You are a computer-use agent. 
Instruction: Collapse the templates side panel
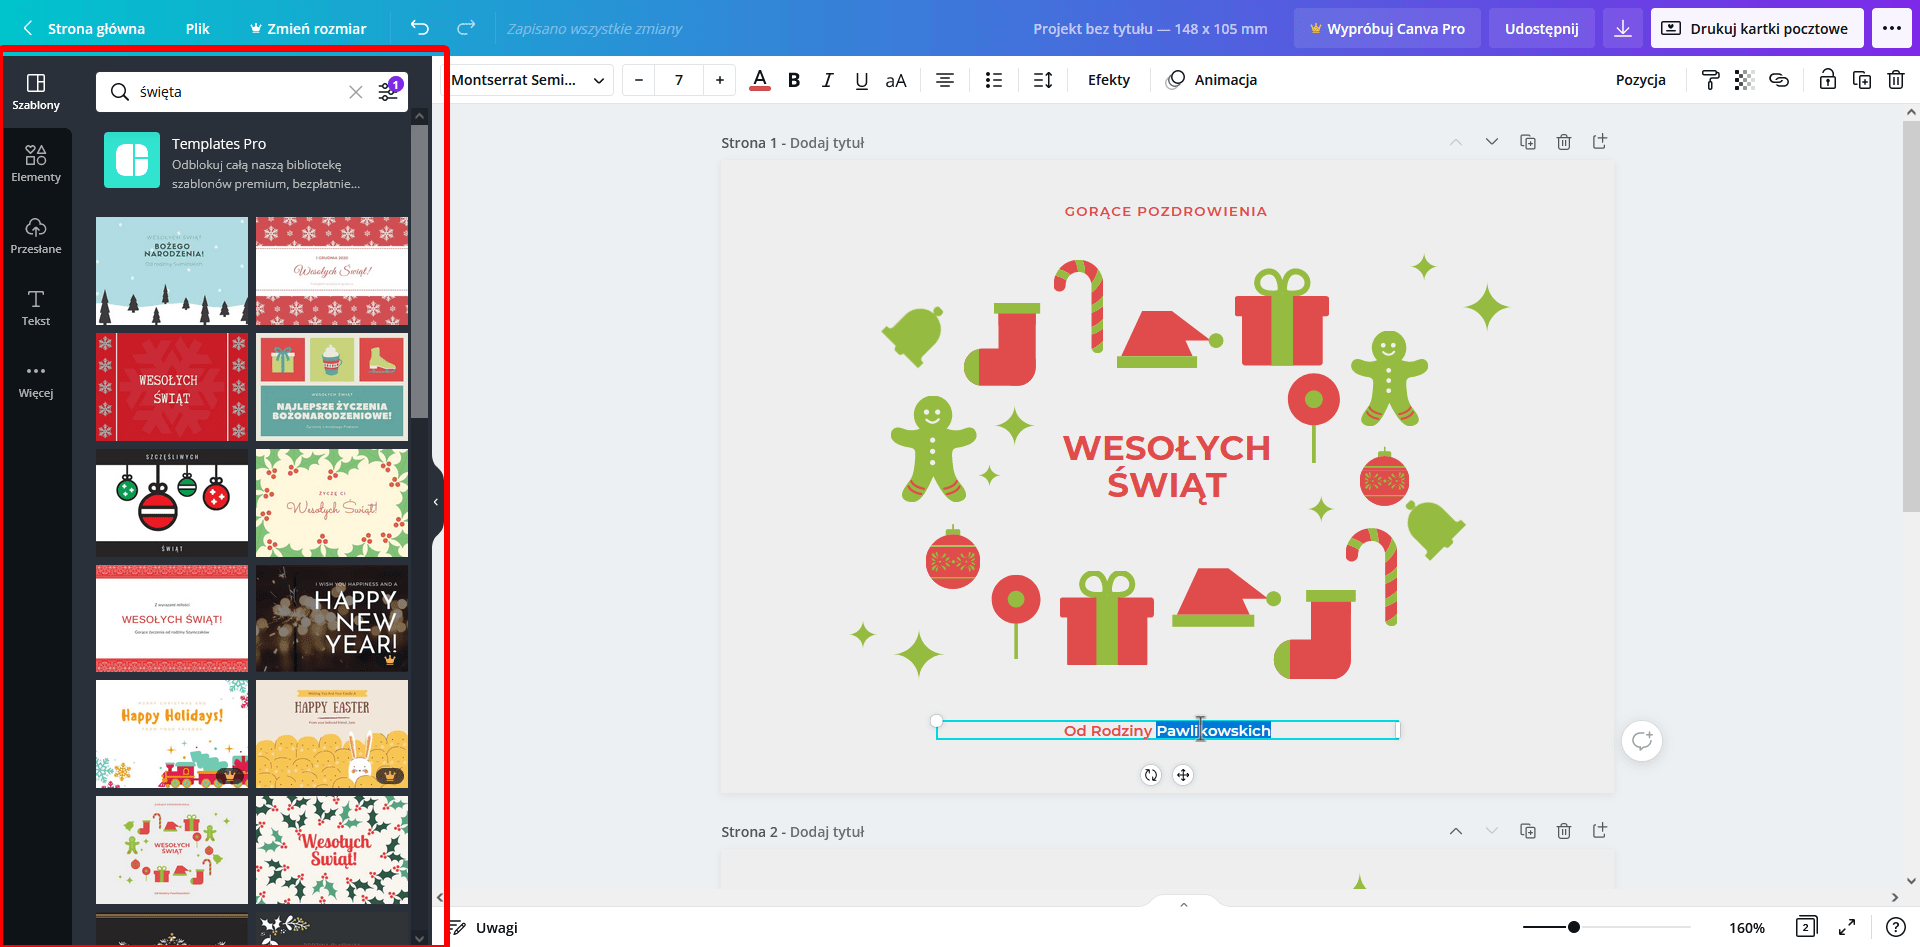437,502
